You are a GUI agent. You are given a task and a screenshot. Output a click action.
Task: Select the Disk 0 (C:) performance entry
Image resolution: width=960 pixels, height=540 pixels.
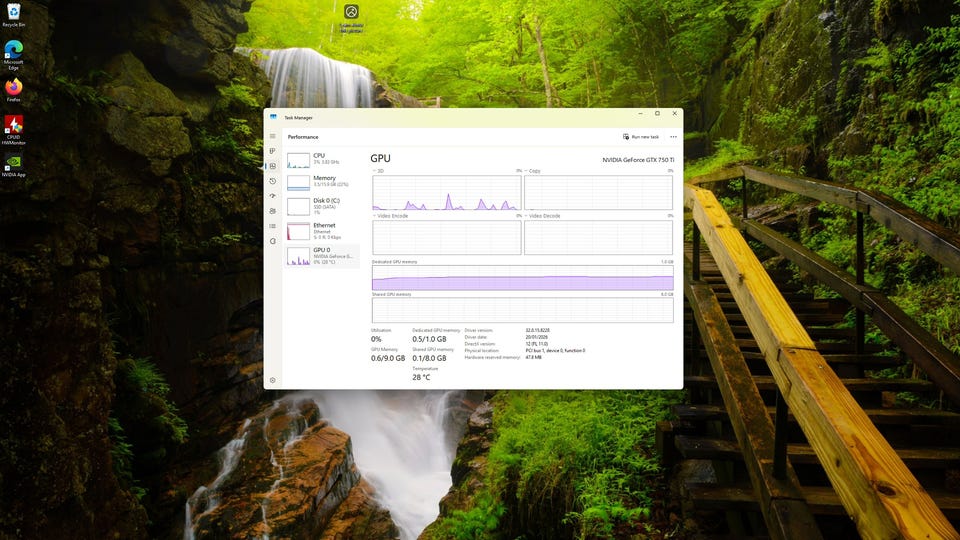point(322,206)
